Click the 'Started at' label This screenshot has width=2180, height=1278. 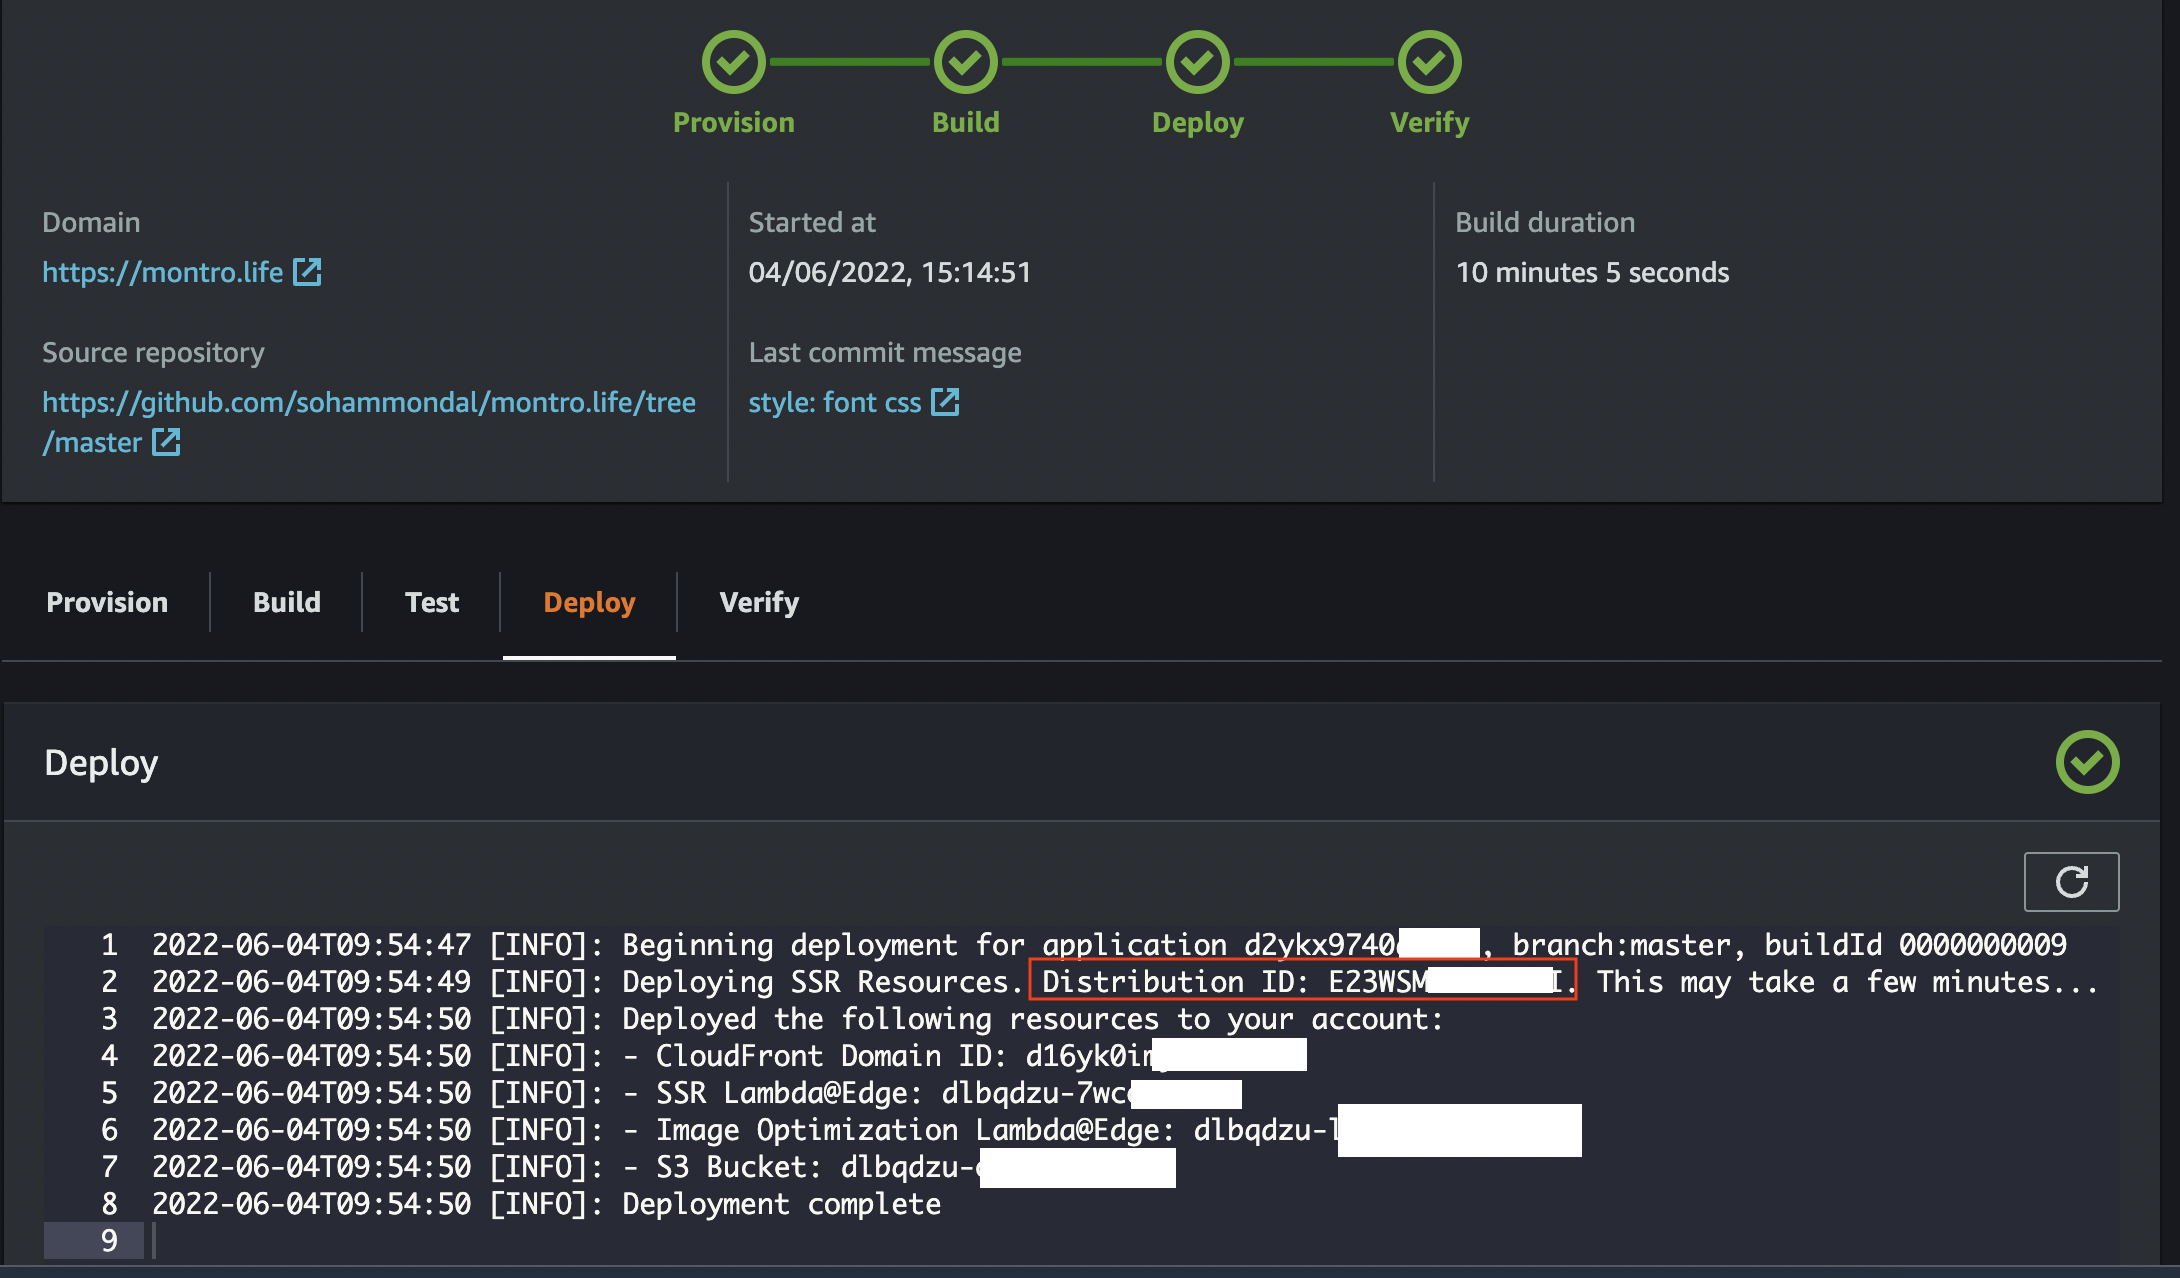pos(812,222)
